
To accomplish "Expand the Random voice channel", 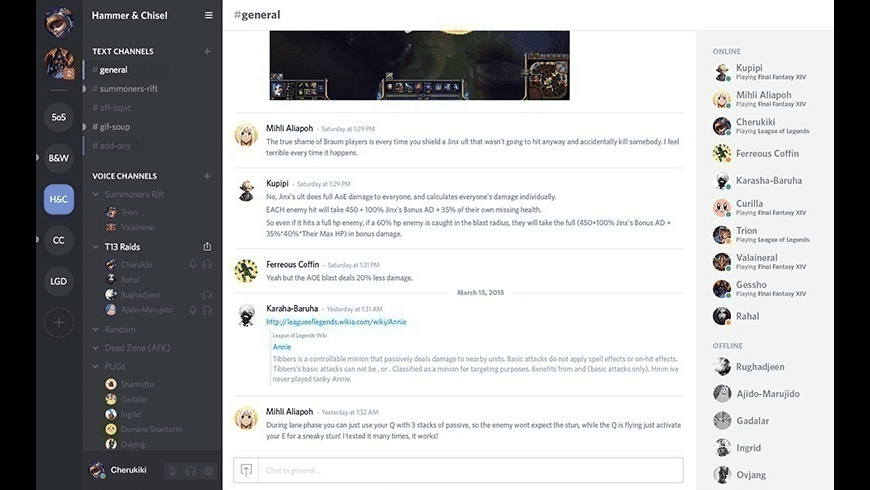I will click(x=95, y=329).
